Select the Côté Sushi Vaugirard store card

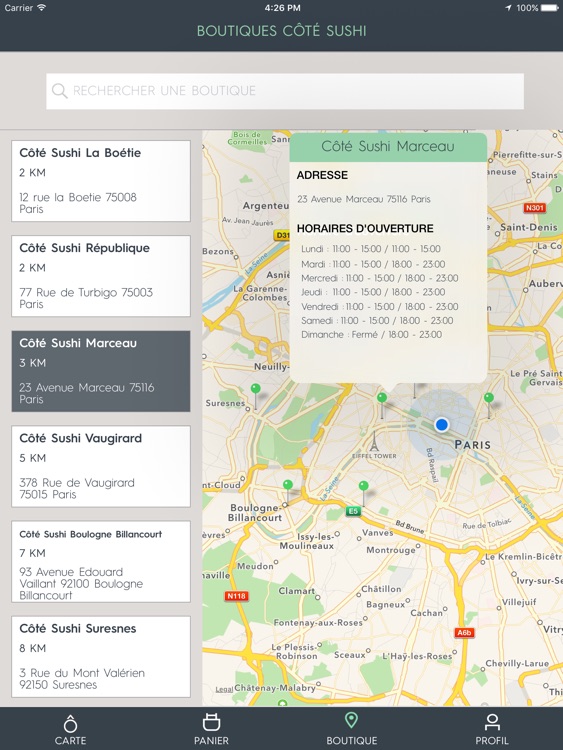pos(101,466)
